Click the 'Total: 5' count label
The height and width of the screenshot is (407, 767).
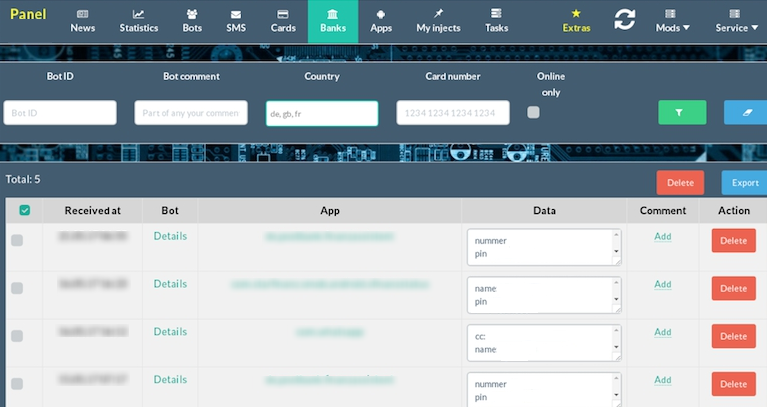coord(23,179)
